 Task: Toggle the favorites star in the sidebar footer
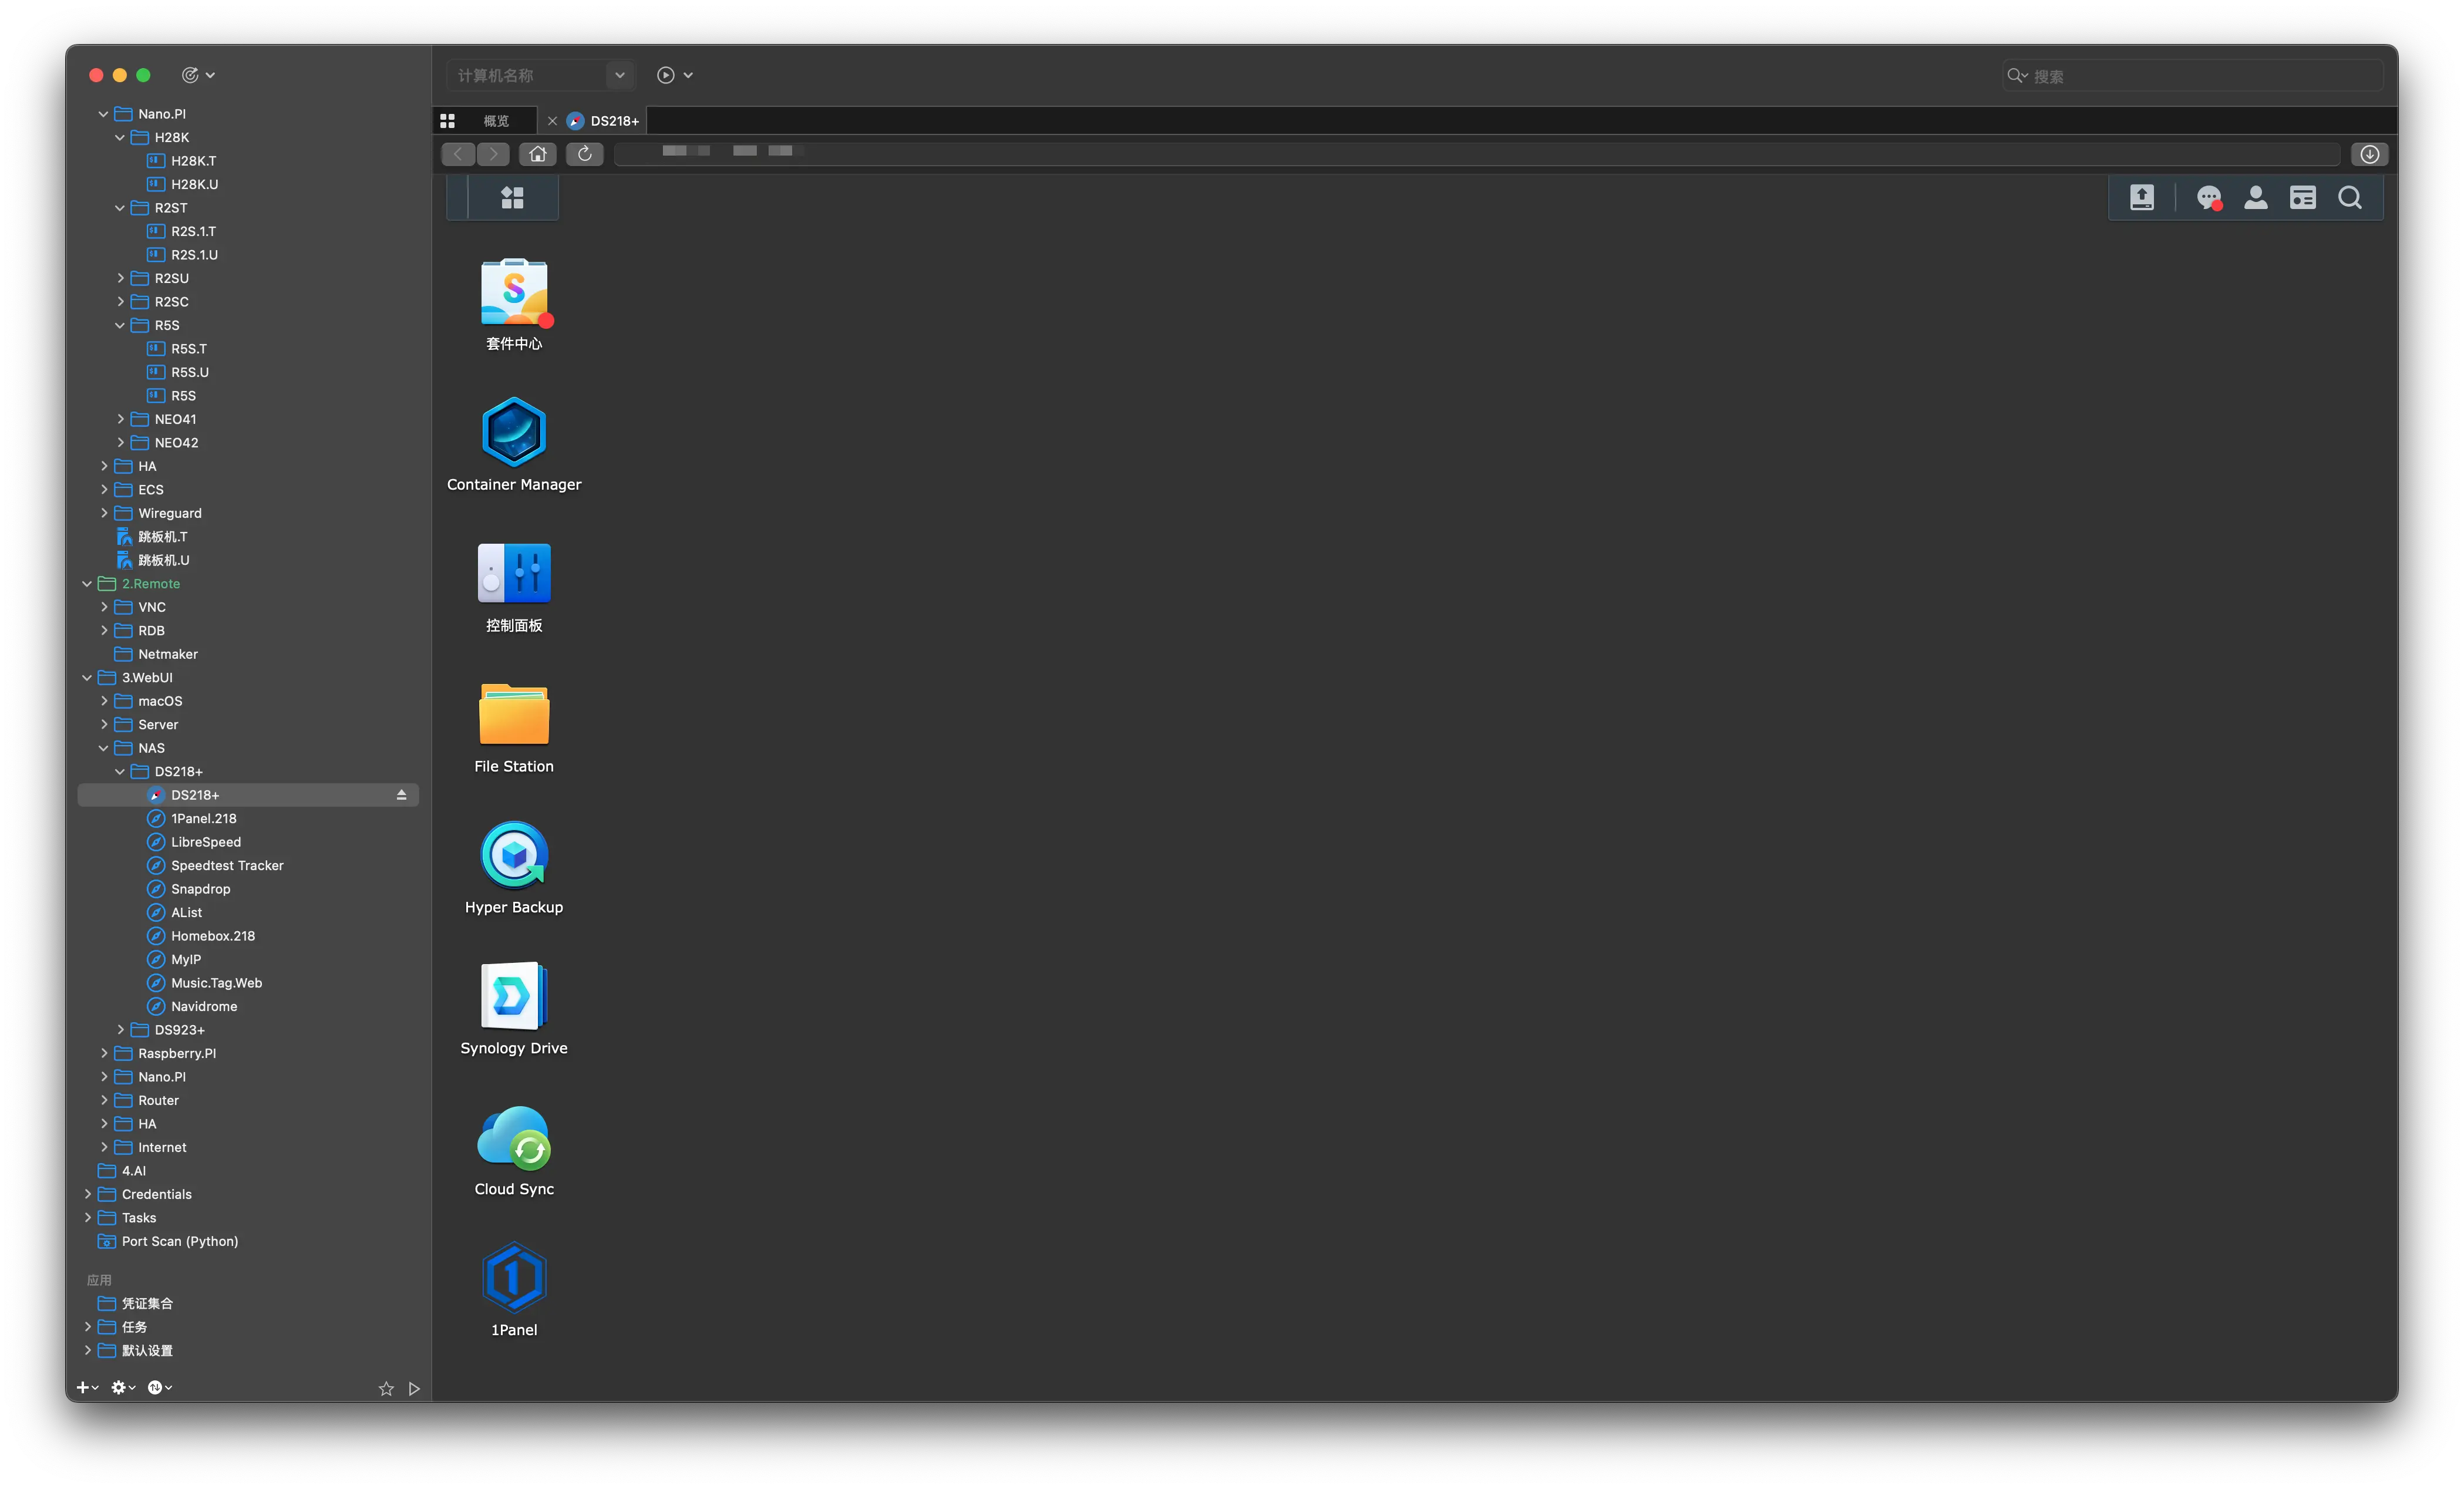[386, 1388]
